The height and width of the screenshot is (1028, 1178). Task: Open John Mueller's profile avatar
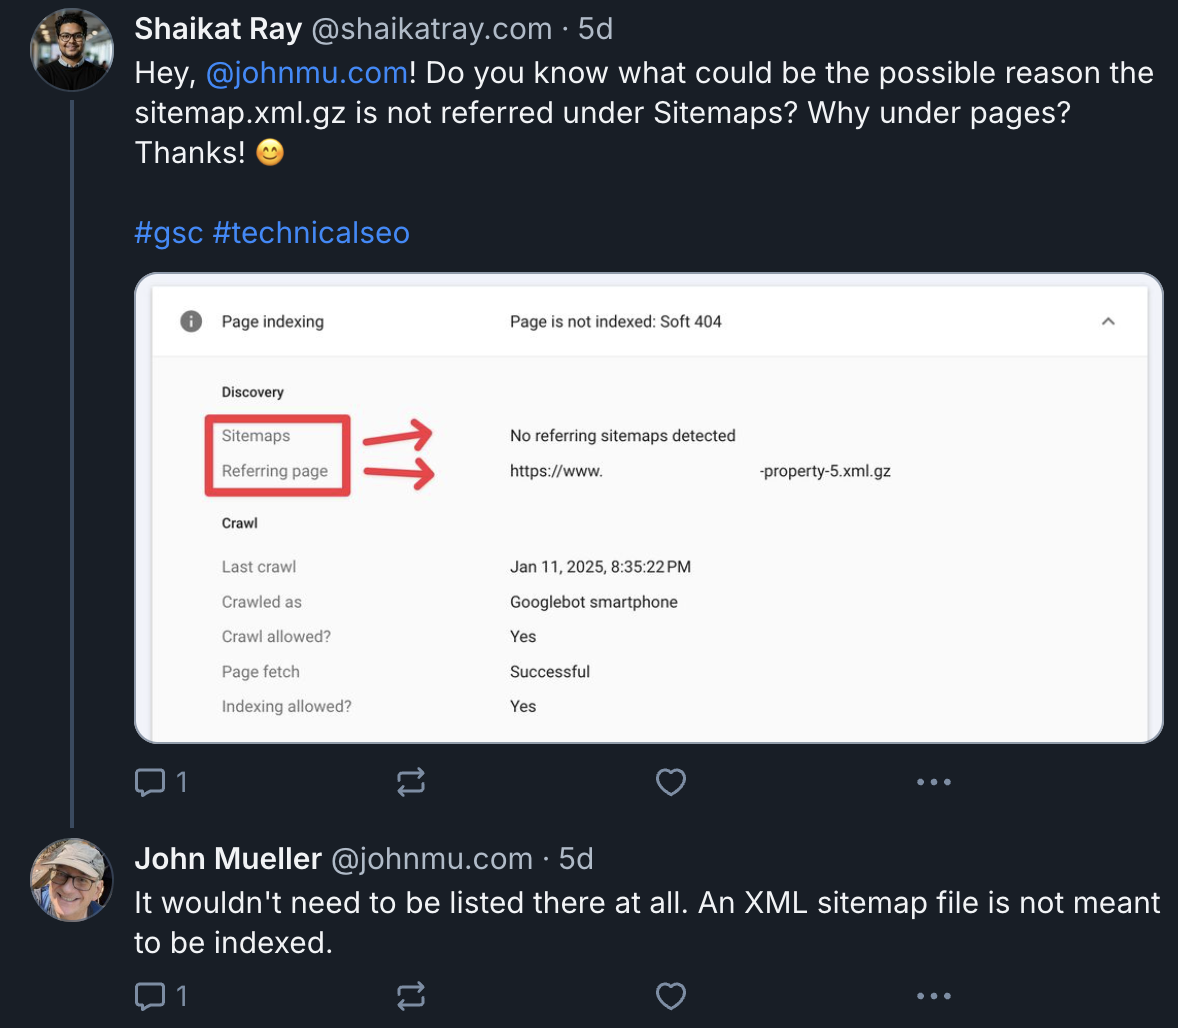point(72,879)
